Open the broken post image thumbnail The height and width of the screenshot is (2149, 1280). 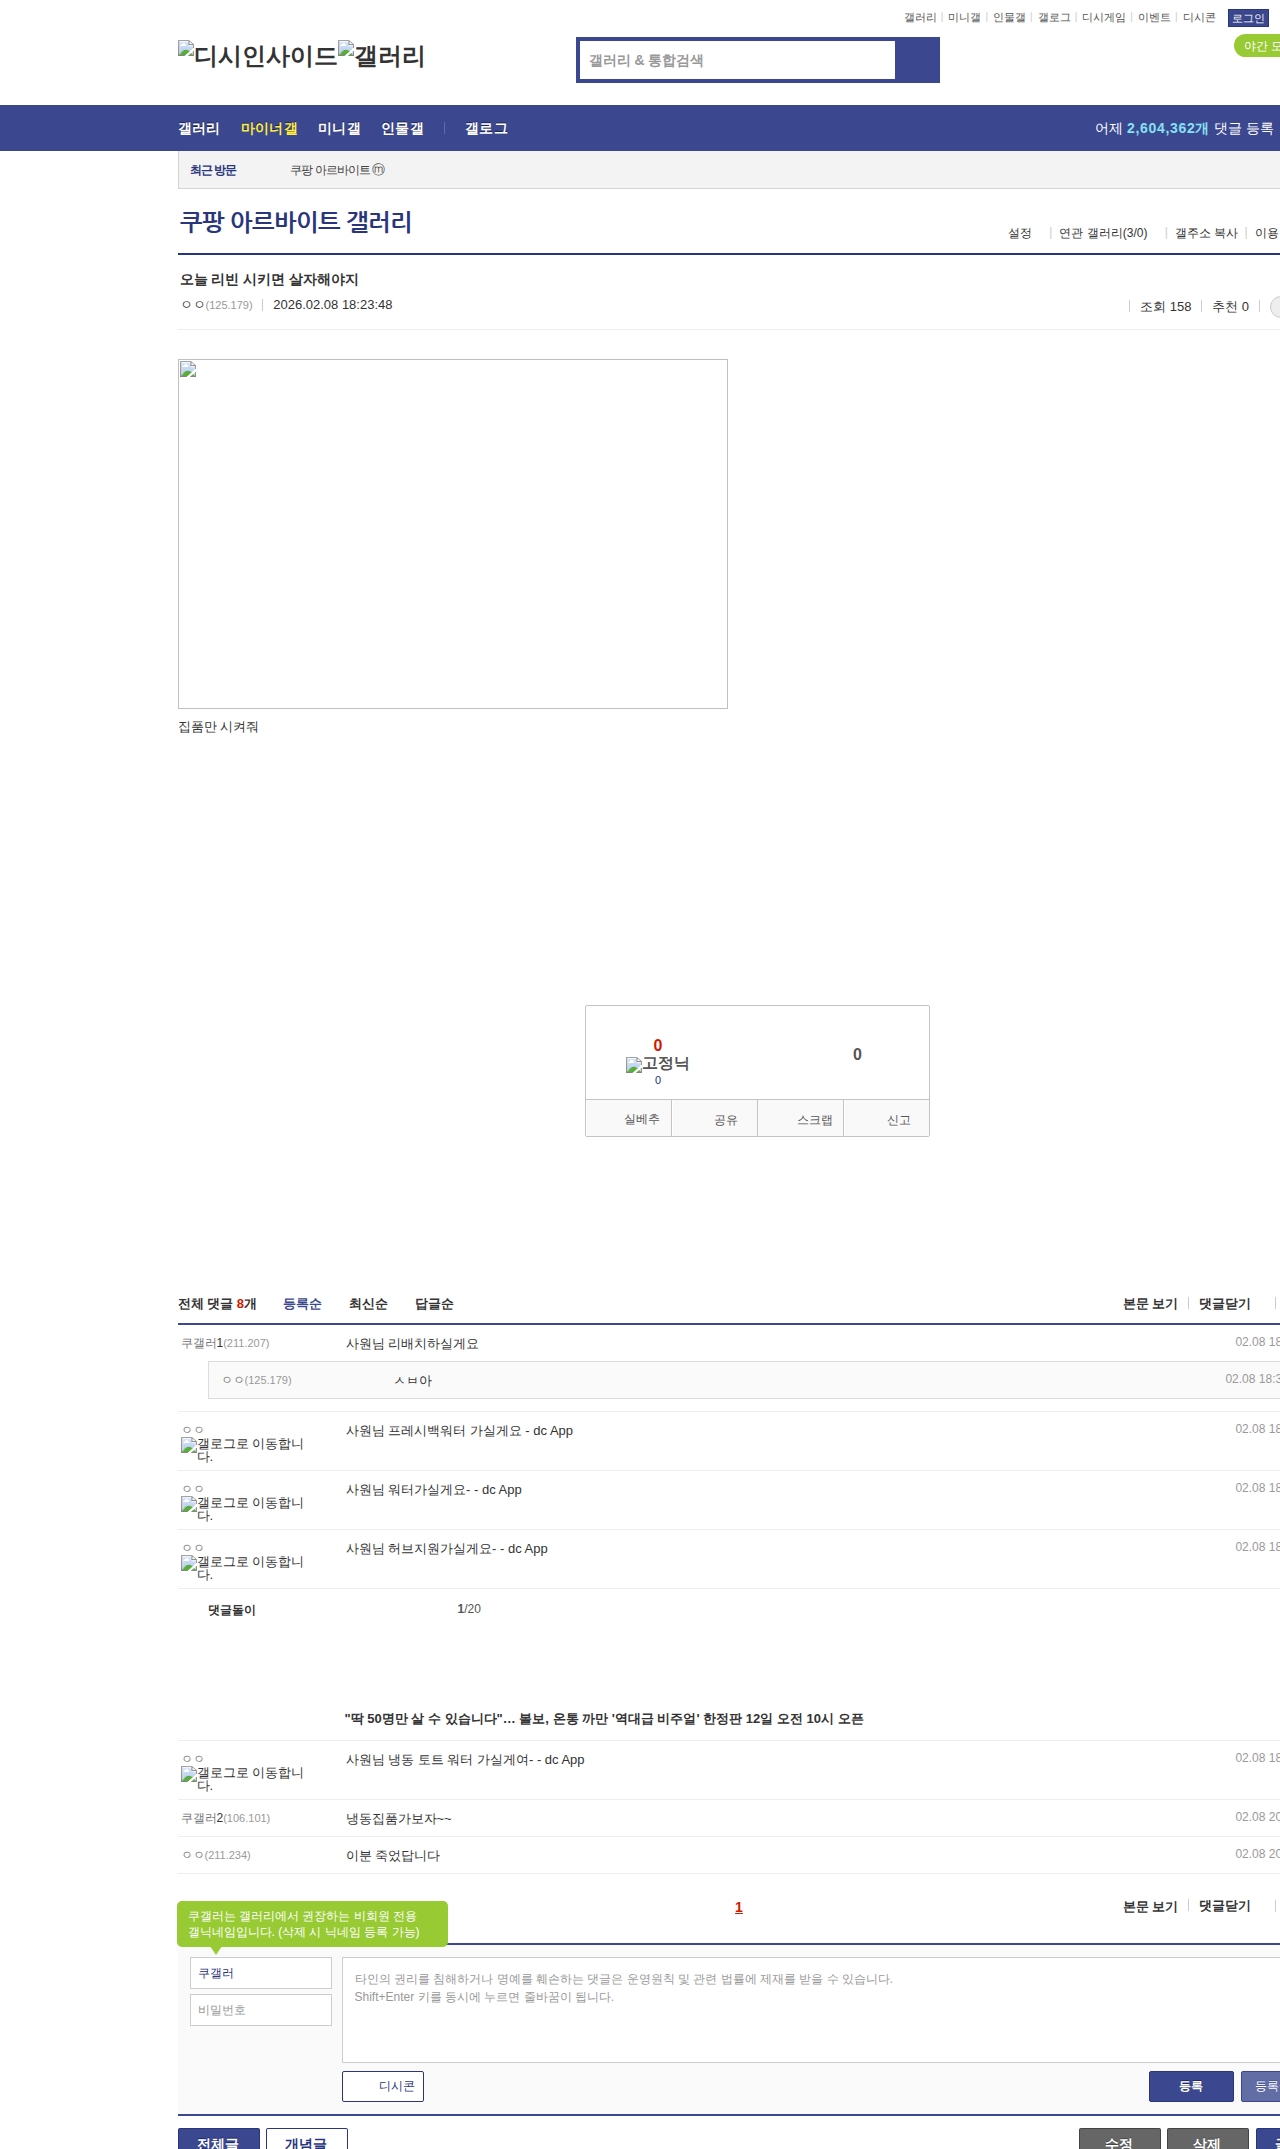coord(453,534)
